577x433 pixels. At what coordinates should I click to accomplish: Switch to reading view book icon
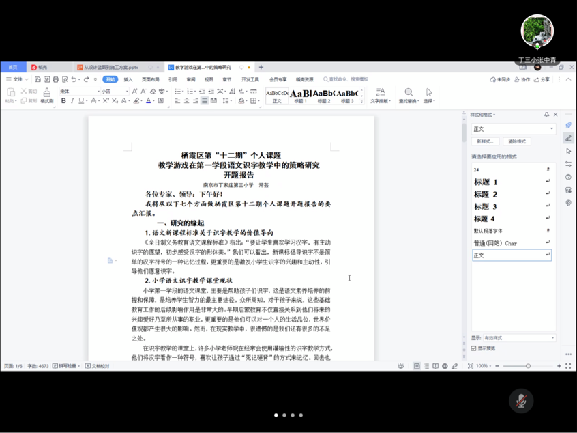point(435,366)
